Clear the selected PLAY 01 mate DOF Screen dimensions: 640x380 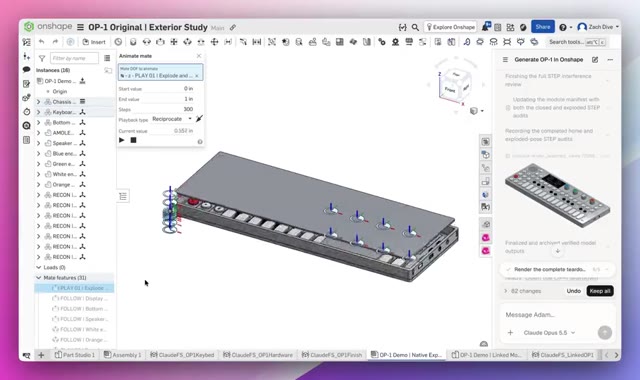tap(197, 76)
